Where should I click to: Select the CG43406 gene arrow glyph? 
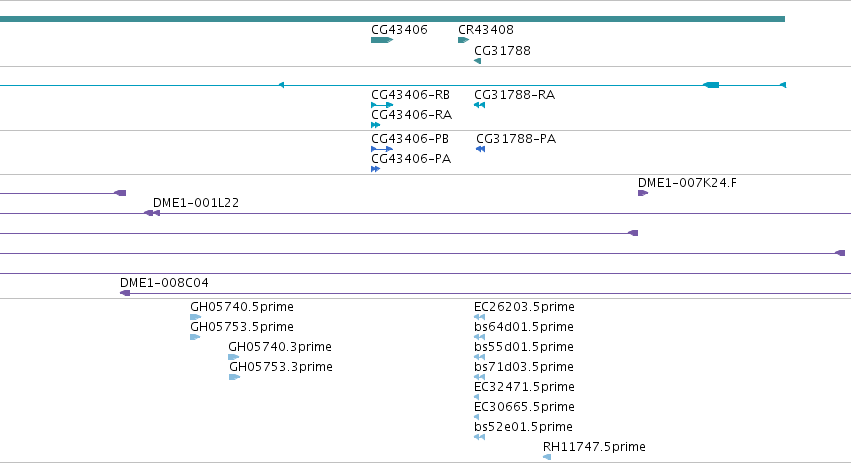(x=382, y=40)
